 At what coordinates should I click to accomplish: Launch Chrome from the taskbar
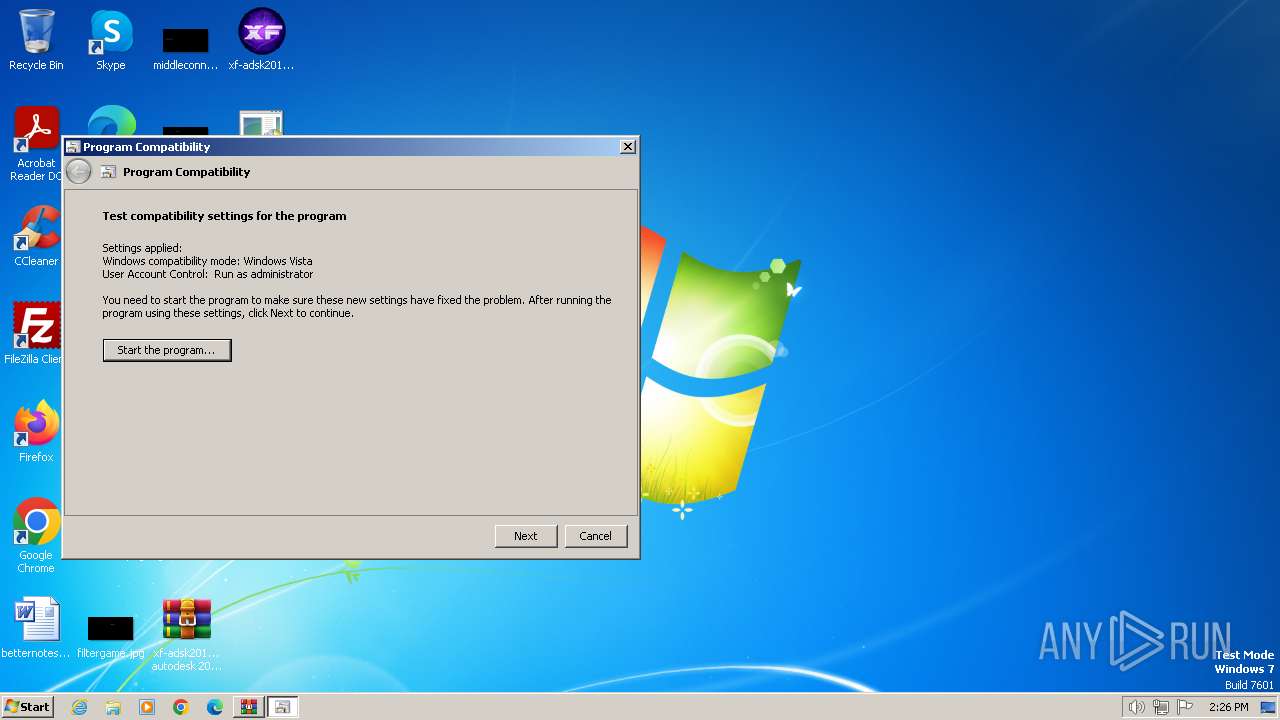click(x=181, y=707)
